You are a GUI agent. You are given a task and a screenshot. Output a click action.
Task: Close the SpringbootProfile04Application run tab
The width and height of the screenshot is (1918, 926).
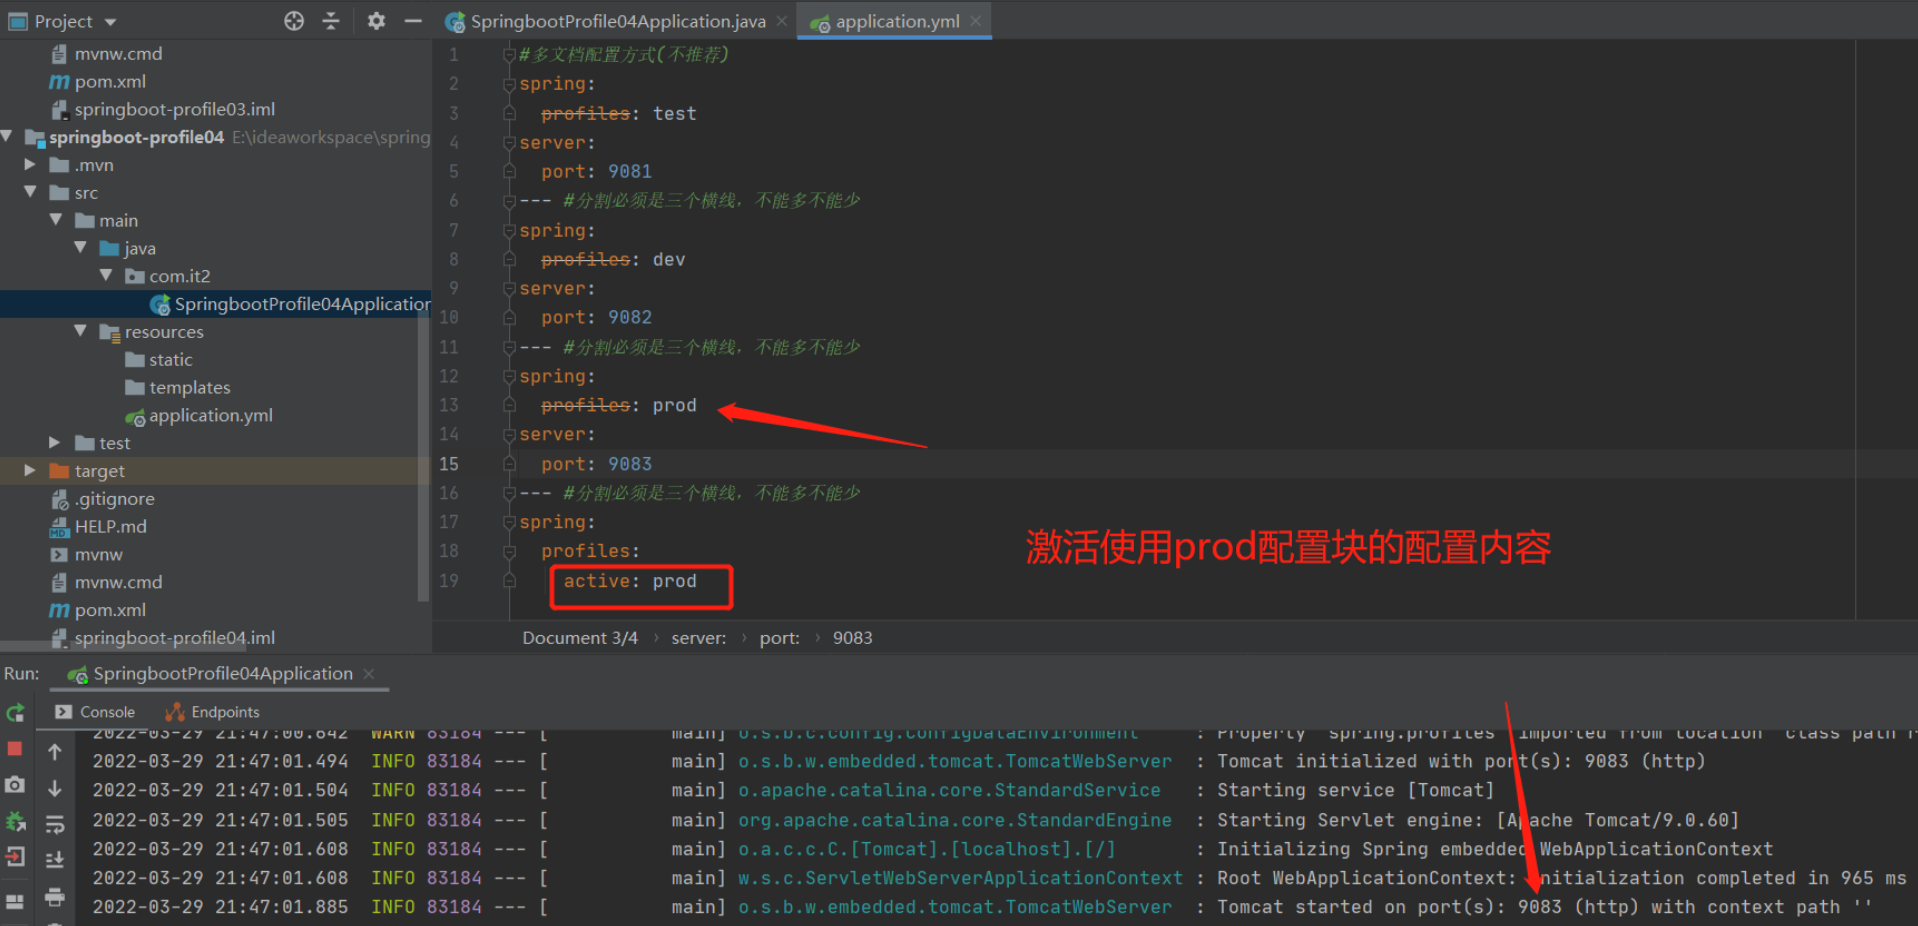[x=369, y=674]
